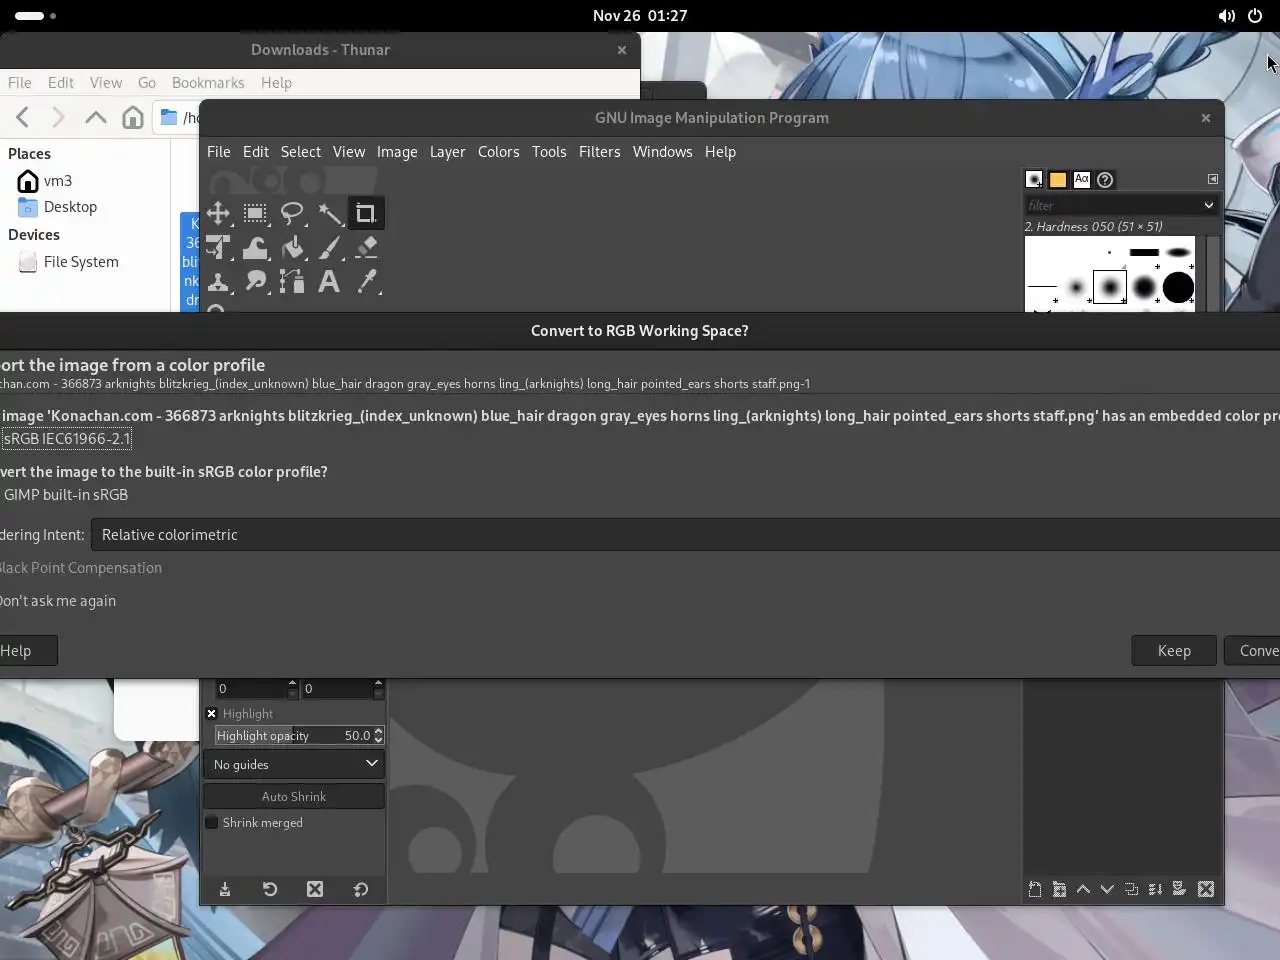Delete layer icon in layers panel
1280x960 pixels.
pos(1206,889)
